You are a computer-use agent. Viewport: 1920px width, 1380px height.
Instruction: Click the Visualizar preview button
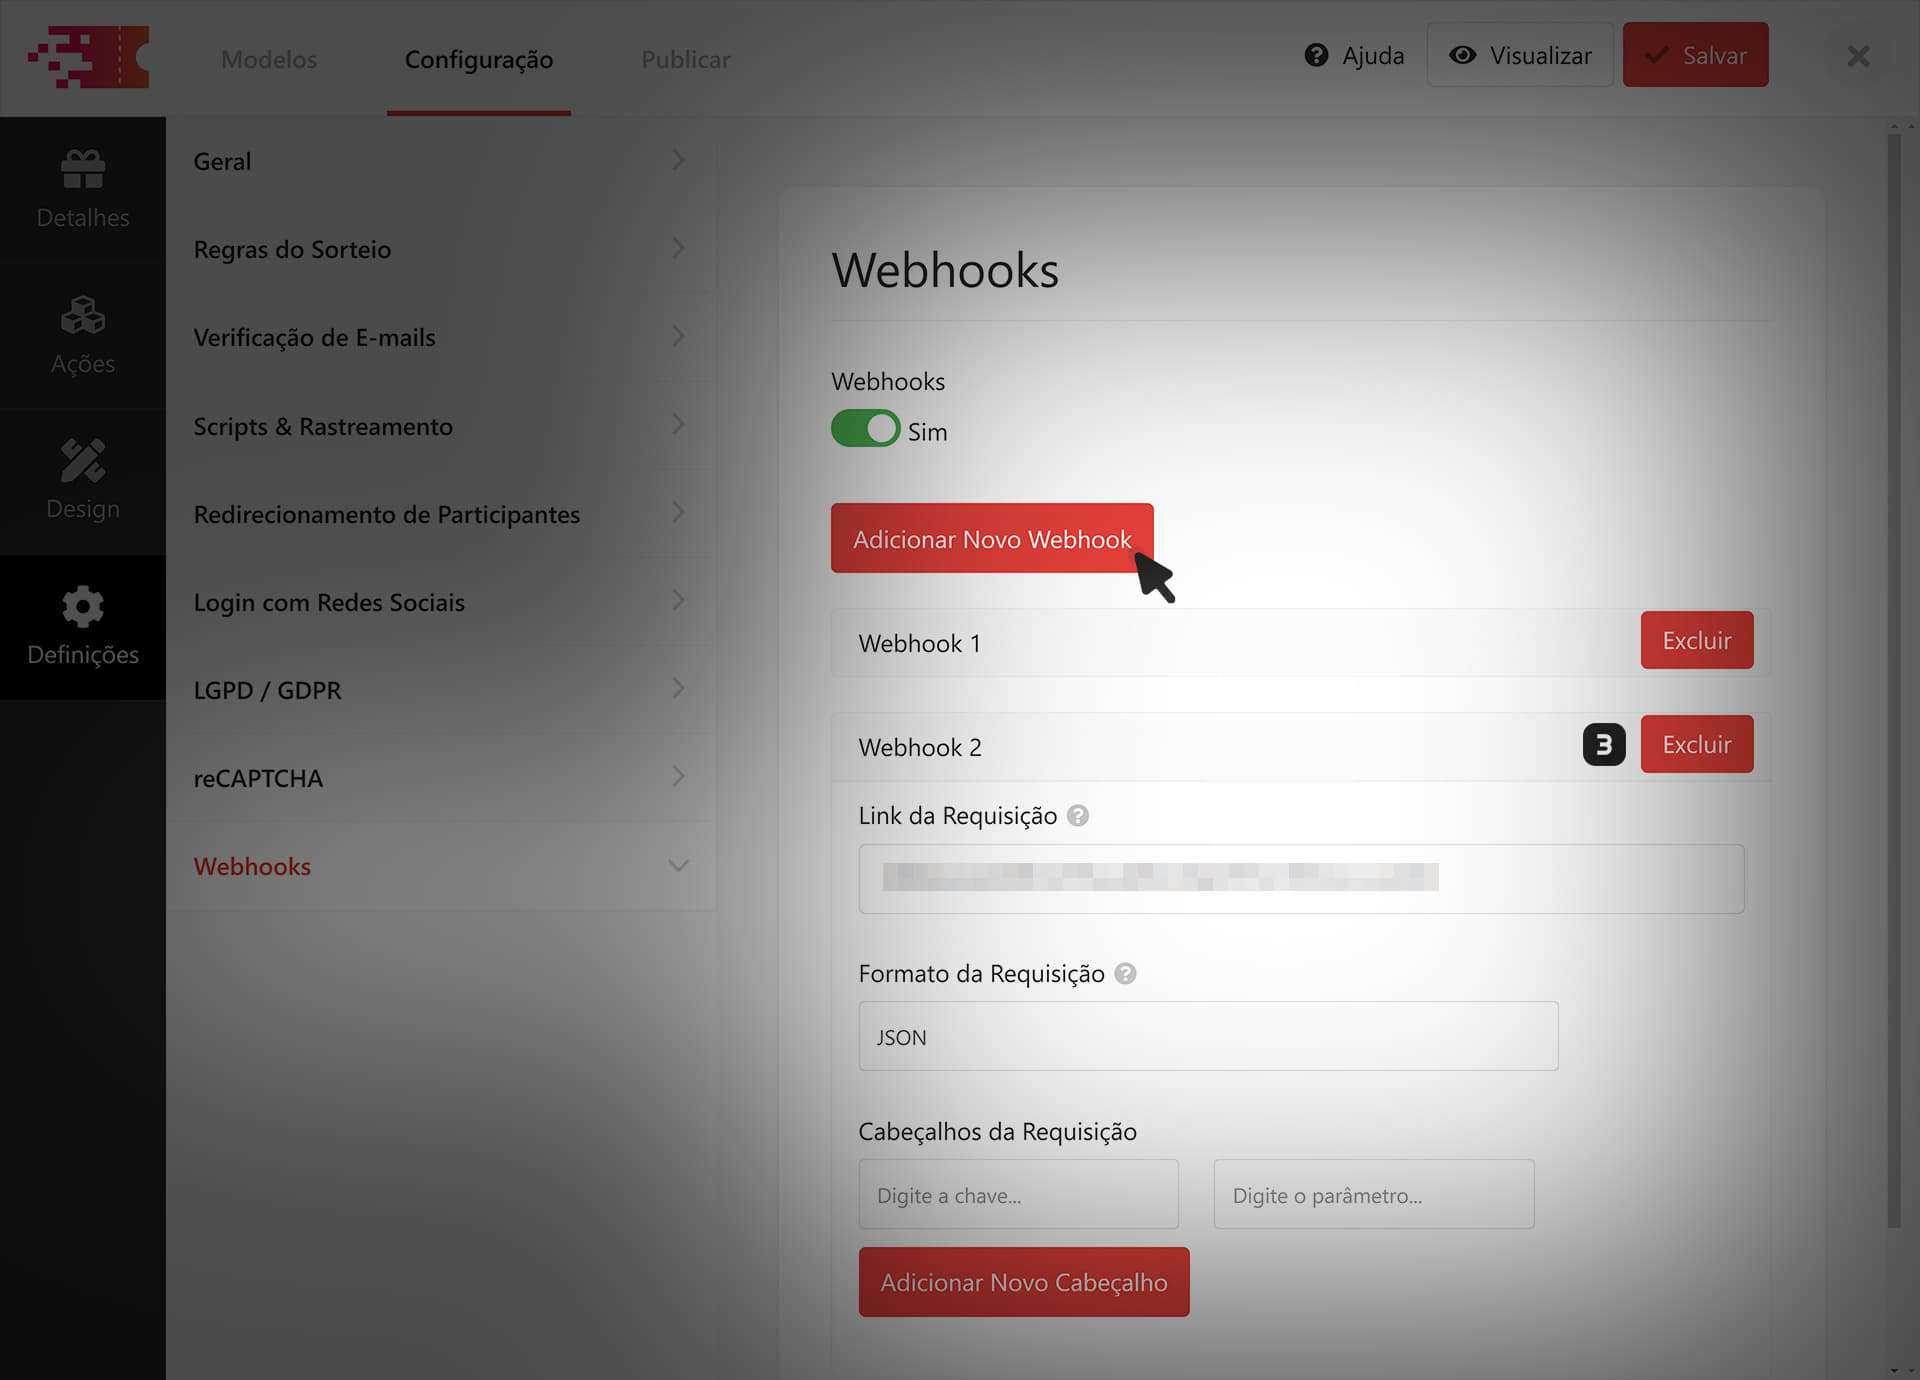pos(1520,55)
